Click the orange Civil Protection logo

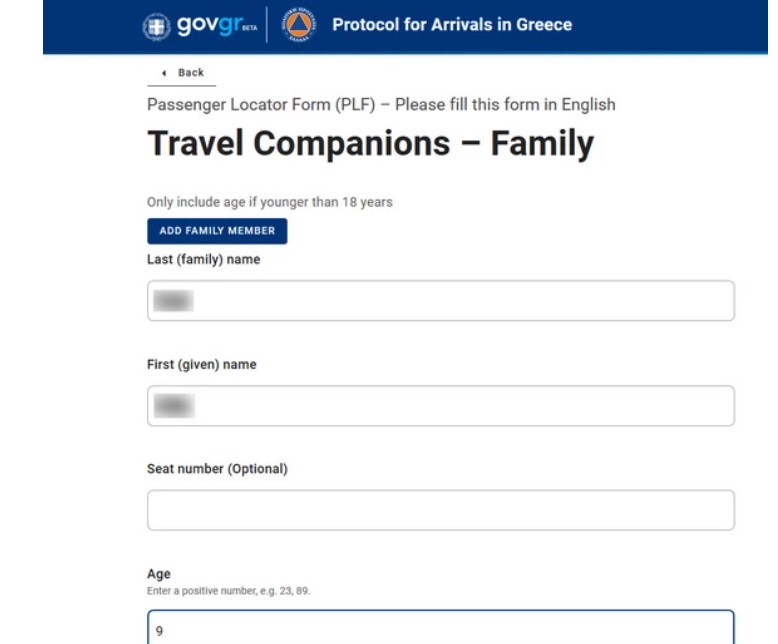tap(297, 25)
